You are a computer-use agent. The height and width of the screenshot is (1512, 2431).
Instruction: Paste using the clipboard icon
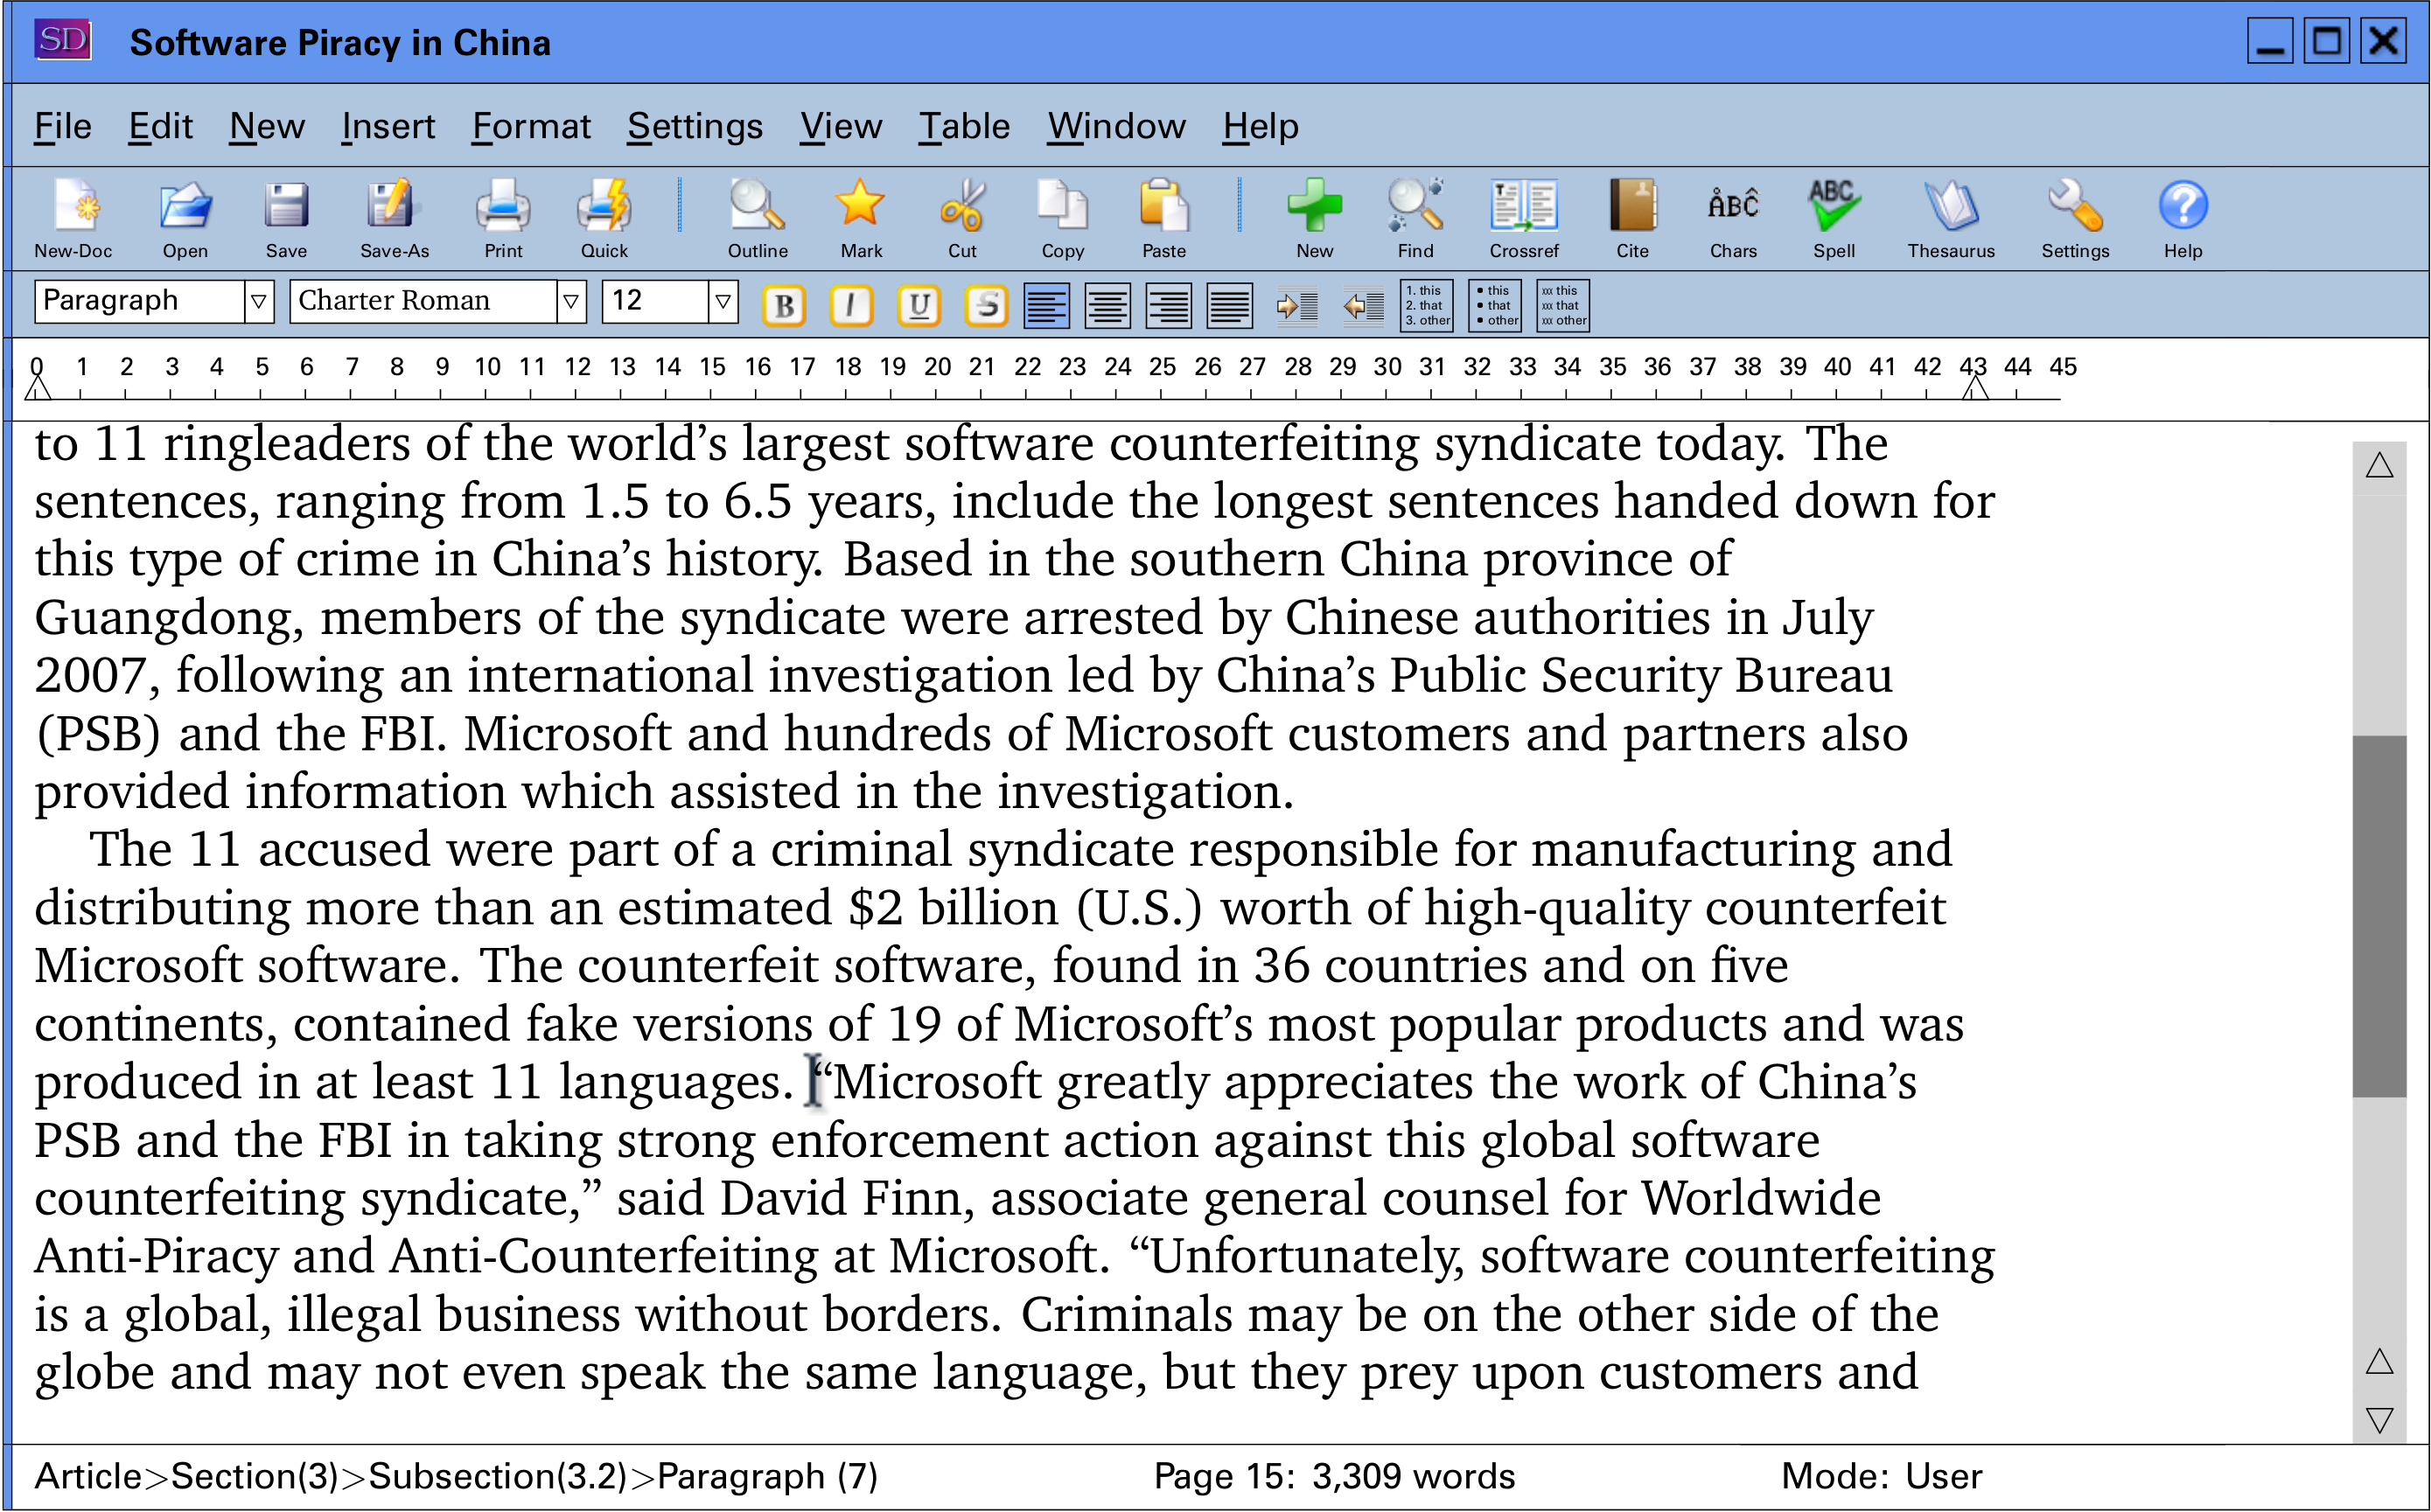coord(1164,205)
